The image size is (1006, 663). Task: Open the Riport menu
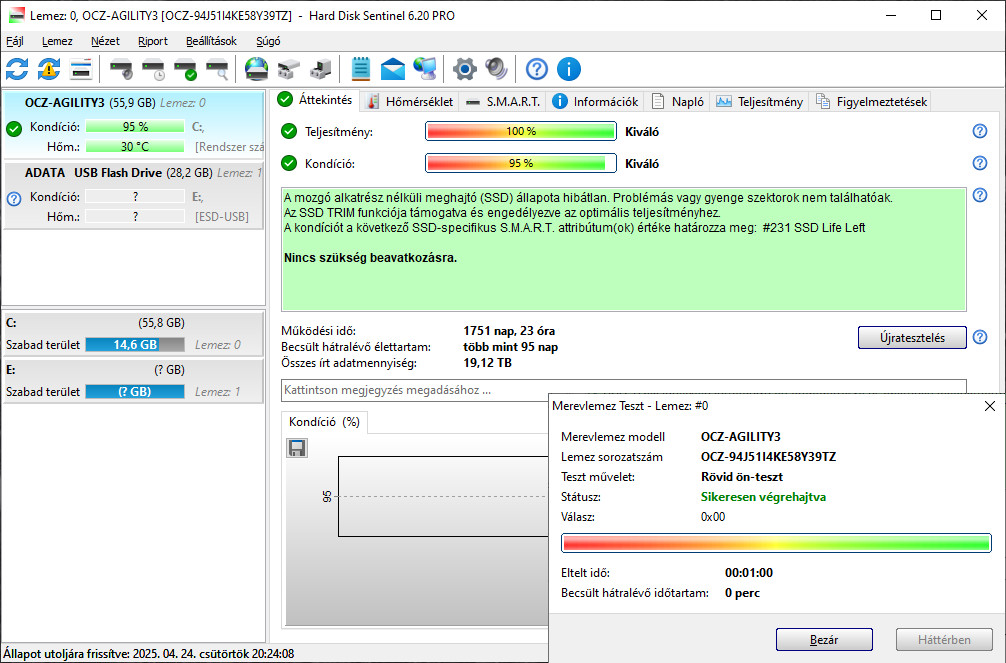153,41
